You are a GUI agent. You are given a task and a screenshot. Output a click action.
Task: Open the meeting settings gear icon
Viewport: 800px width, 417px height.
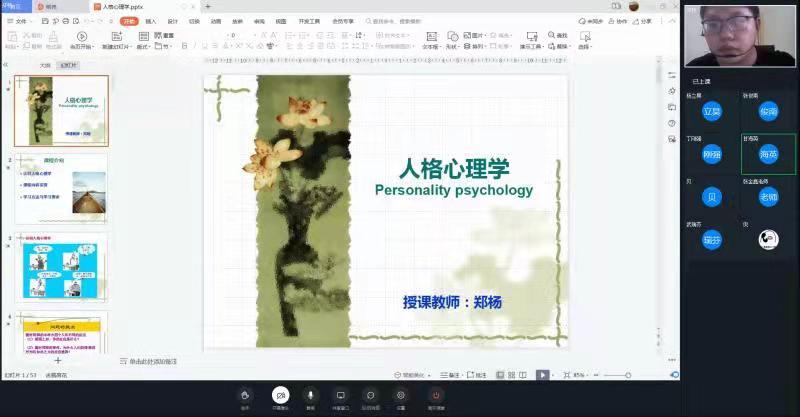(401, 395)
